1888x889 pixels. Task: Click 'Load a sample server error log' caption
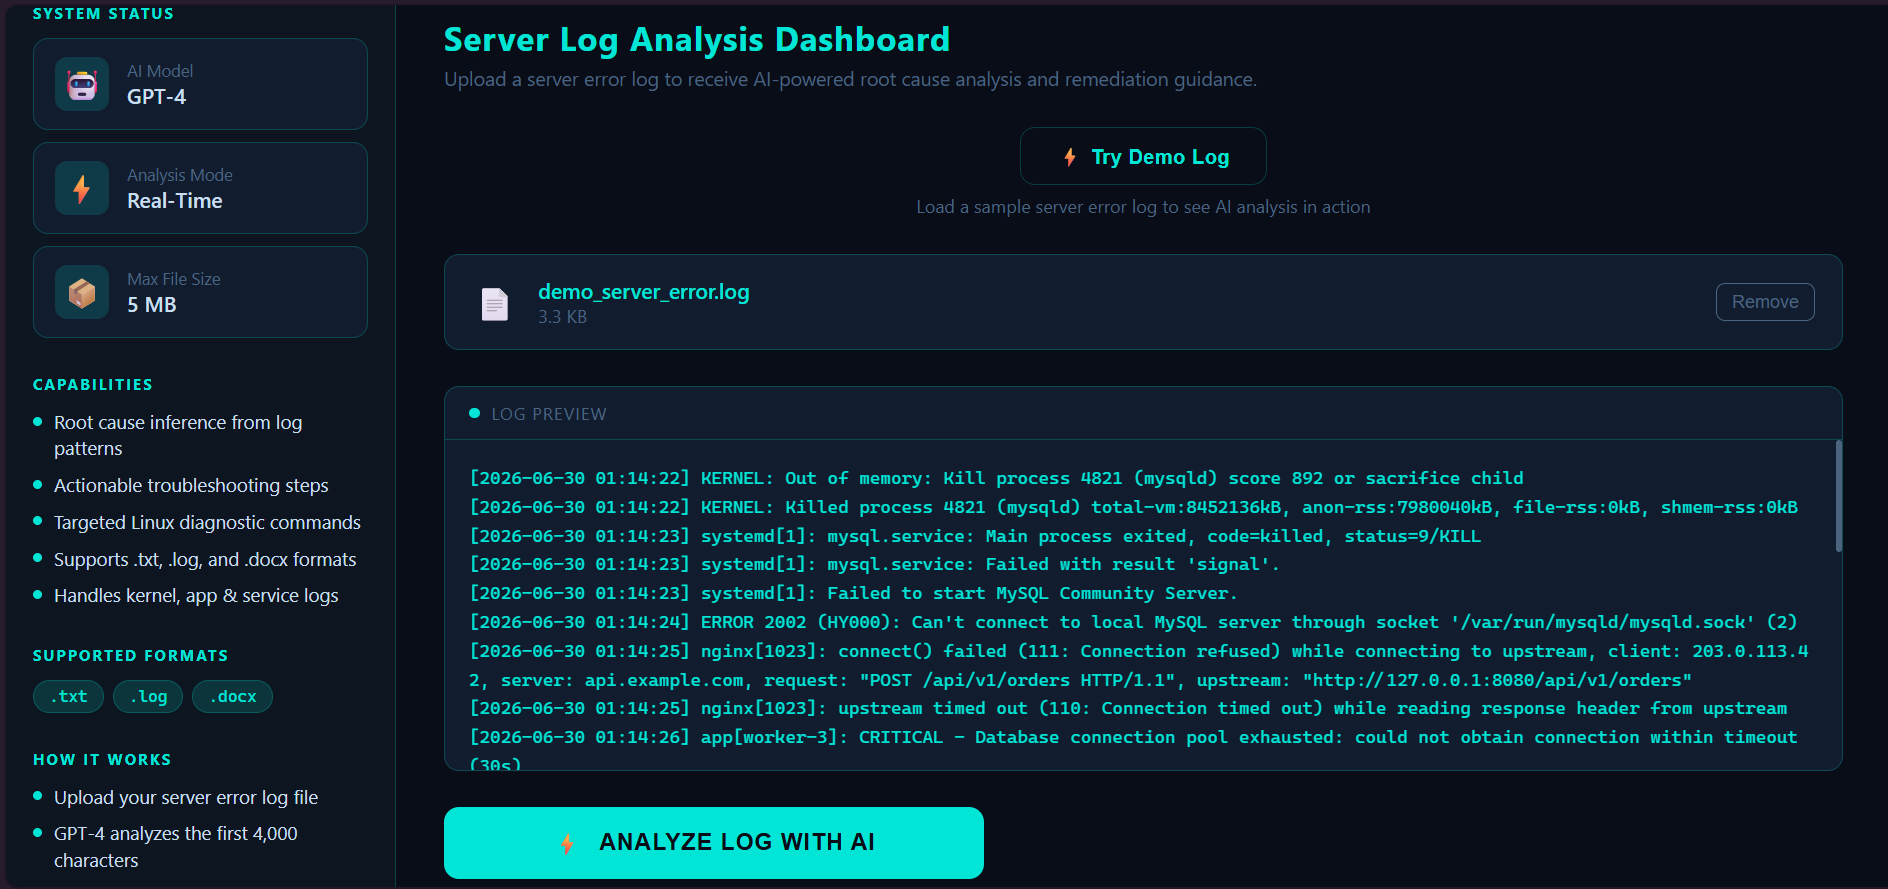pos(1143,207)
